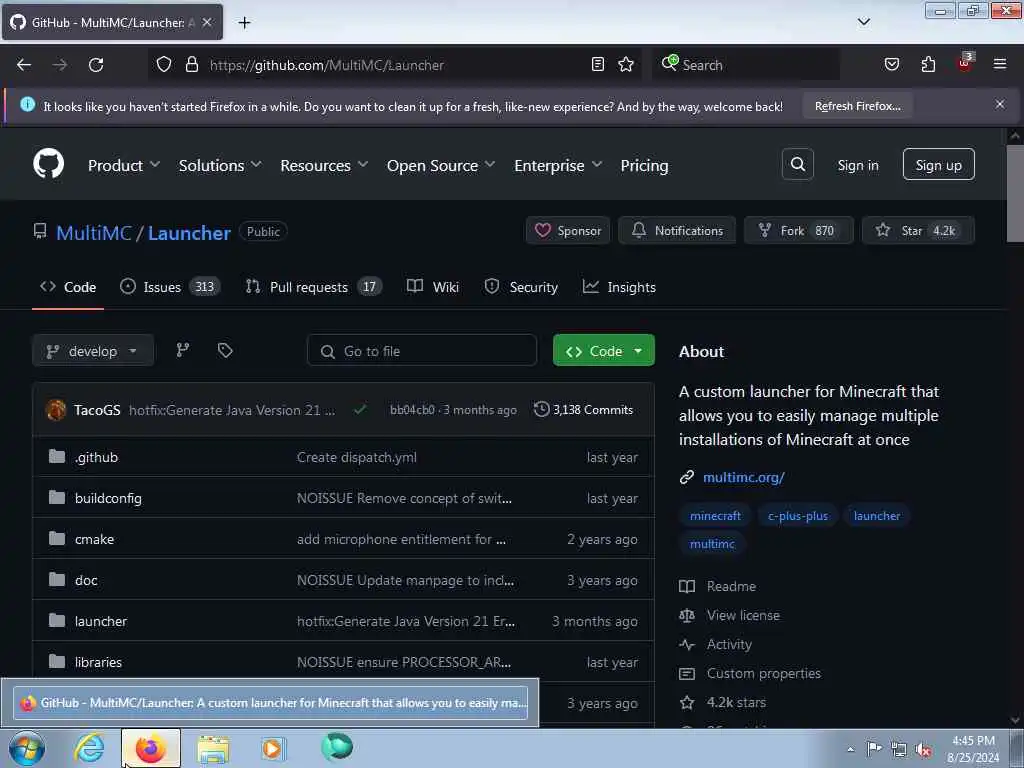
Task: Click the Firefox Search box
Action: pyautogui.click(x=745, y=65)
